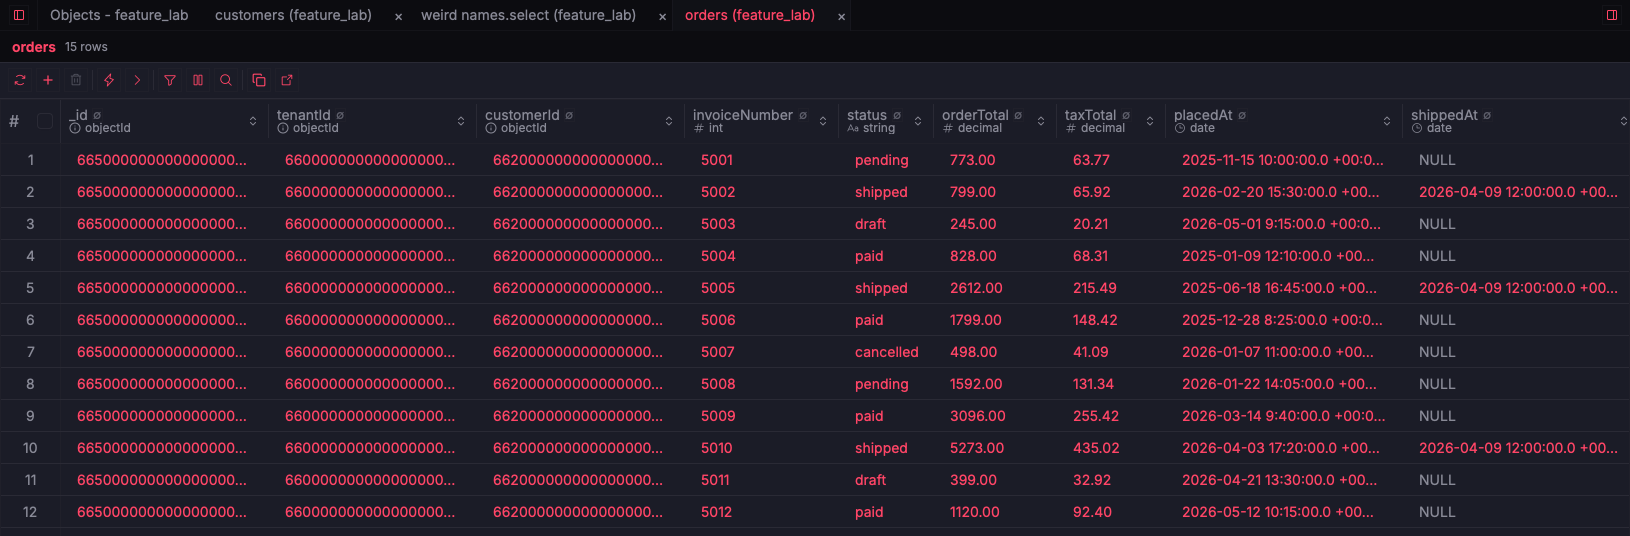Sort by the tenantId column arrows

tap(461, 121)
